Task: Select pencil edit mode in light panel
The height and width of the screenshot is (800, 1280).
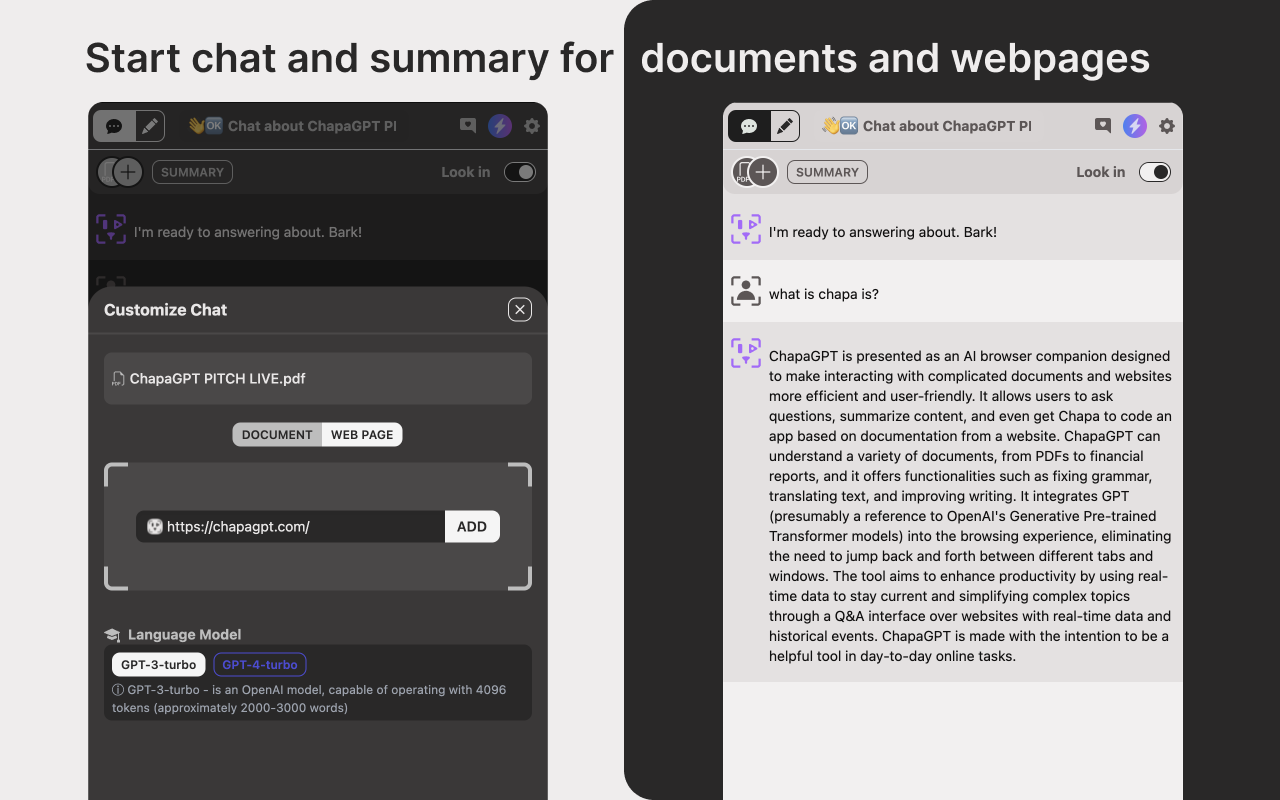Action: tap(785, 126)
